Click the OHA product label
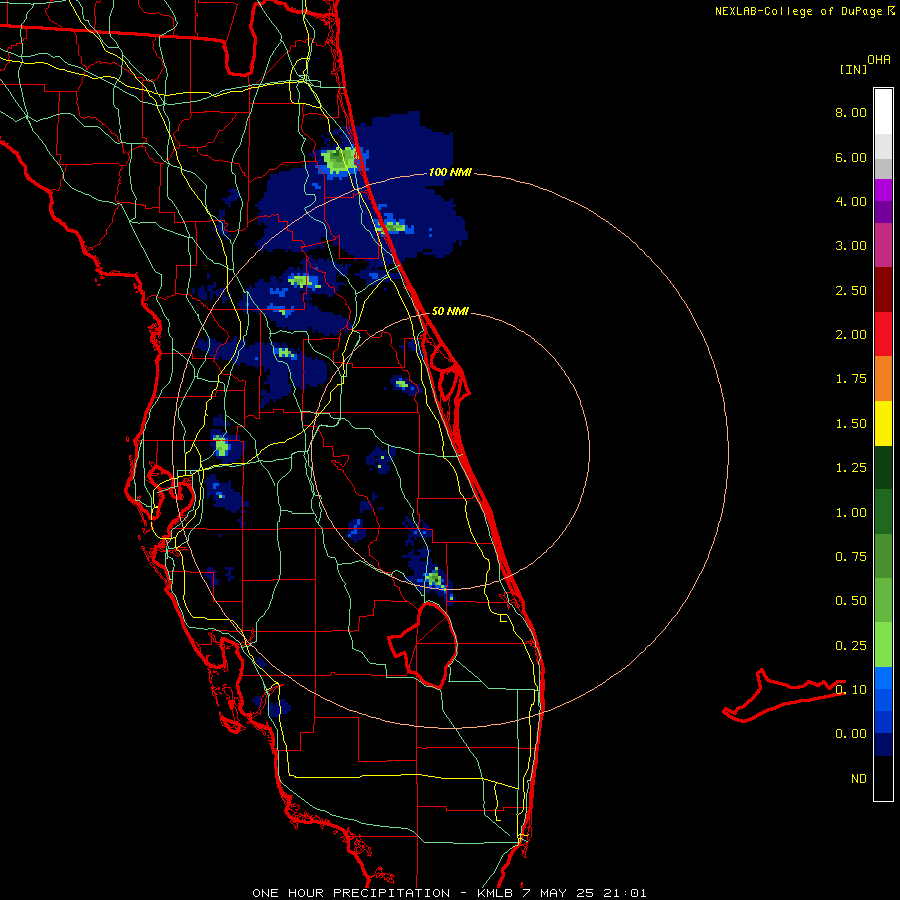 pyautogui.click(x=879, y=59)
